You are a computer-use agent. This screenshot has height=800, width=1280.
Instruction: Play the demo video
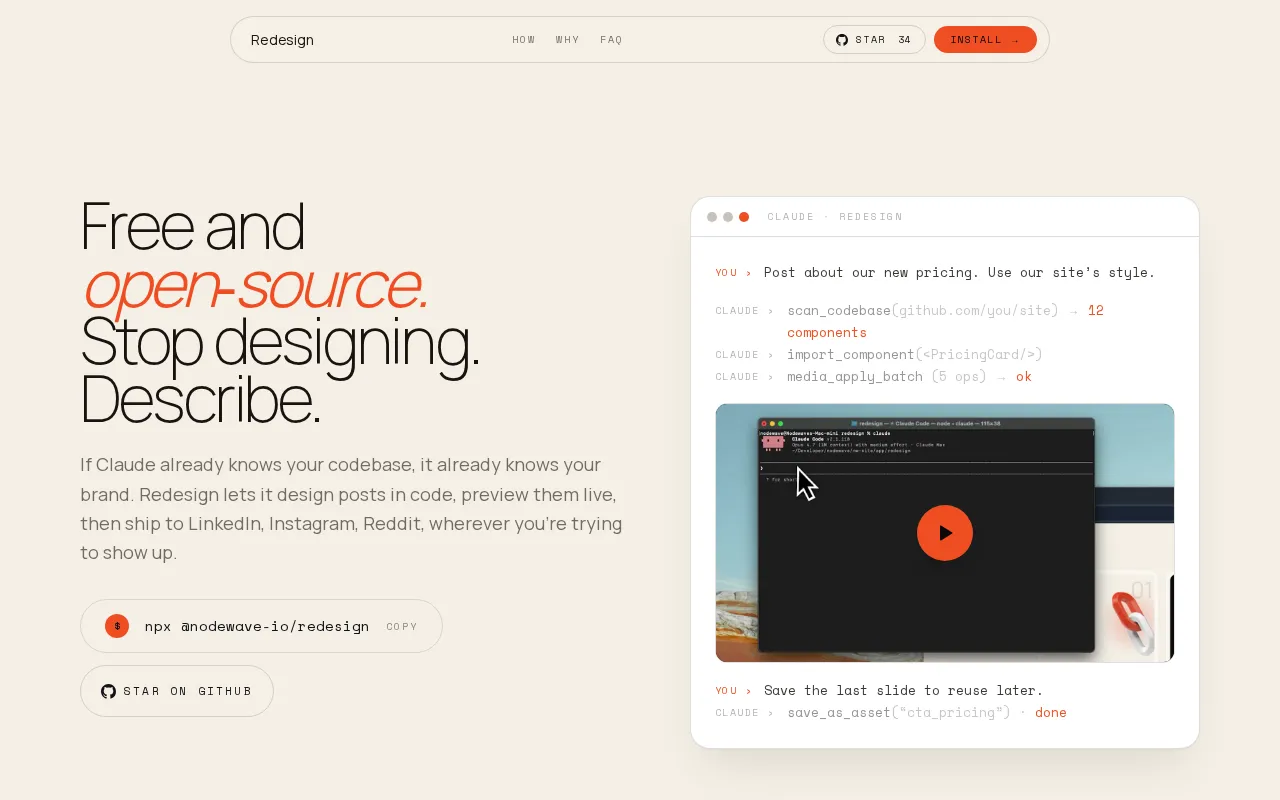(945, 533)
